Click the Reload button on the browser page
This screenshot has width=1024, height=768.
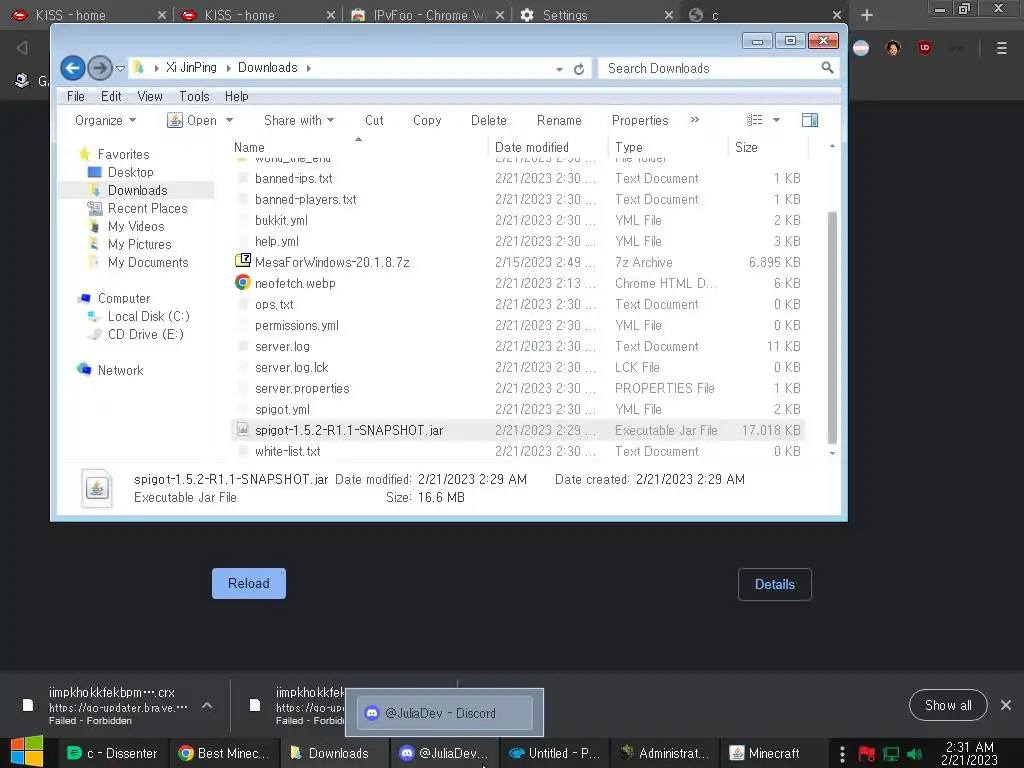click(x=249, y=583)
